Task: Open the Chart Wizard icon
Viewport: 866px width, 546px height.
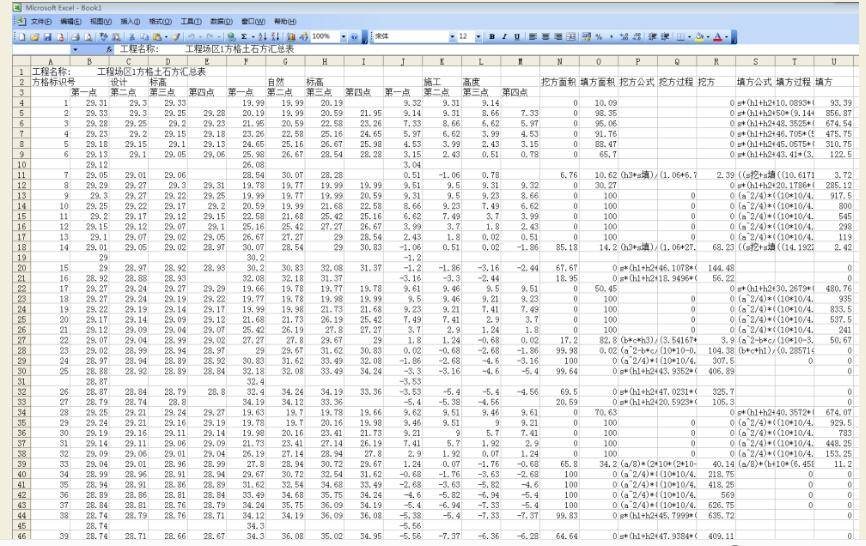Action: tap(291, 37)
